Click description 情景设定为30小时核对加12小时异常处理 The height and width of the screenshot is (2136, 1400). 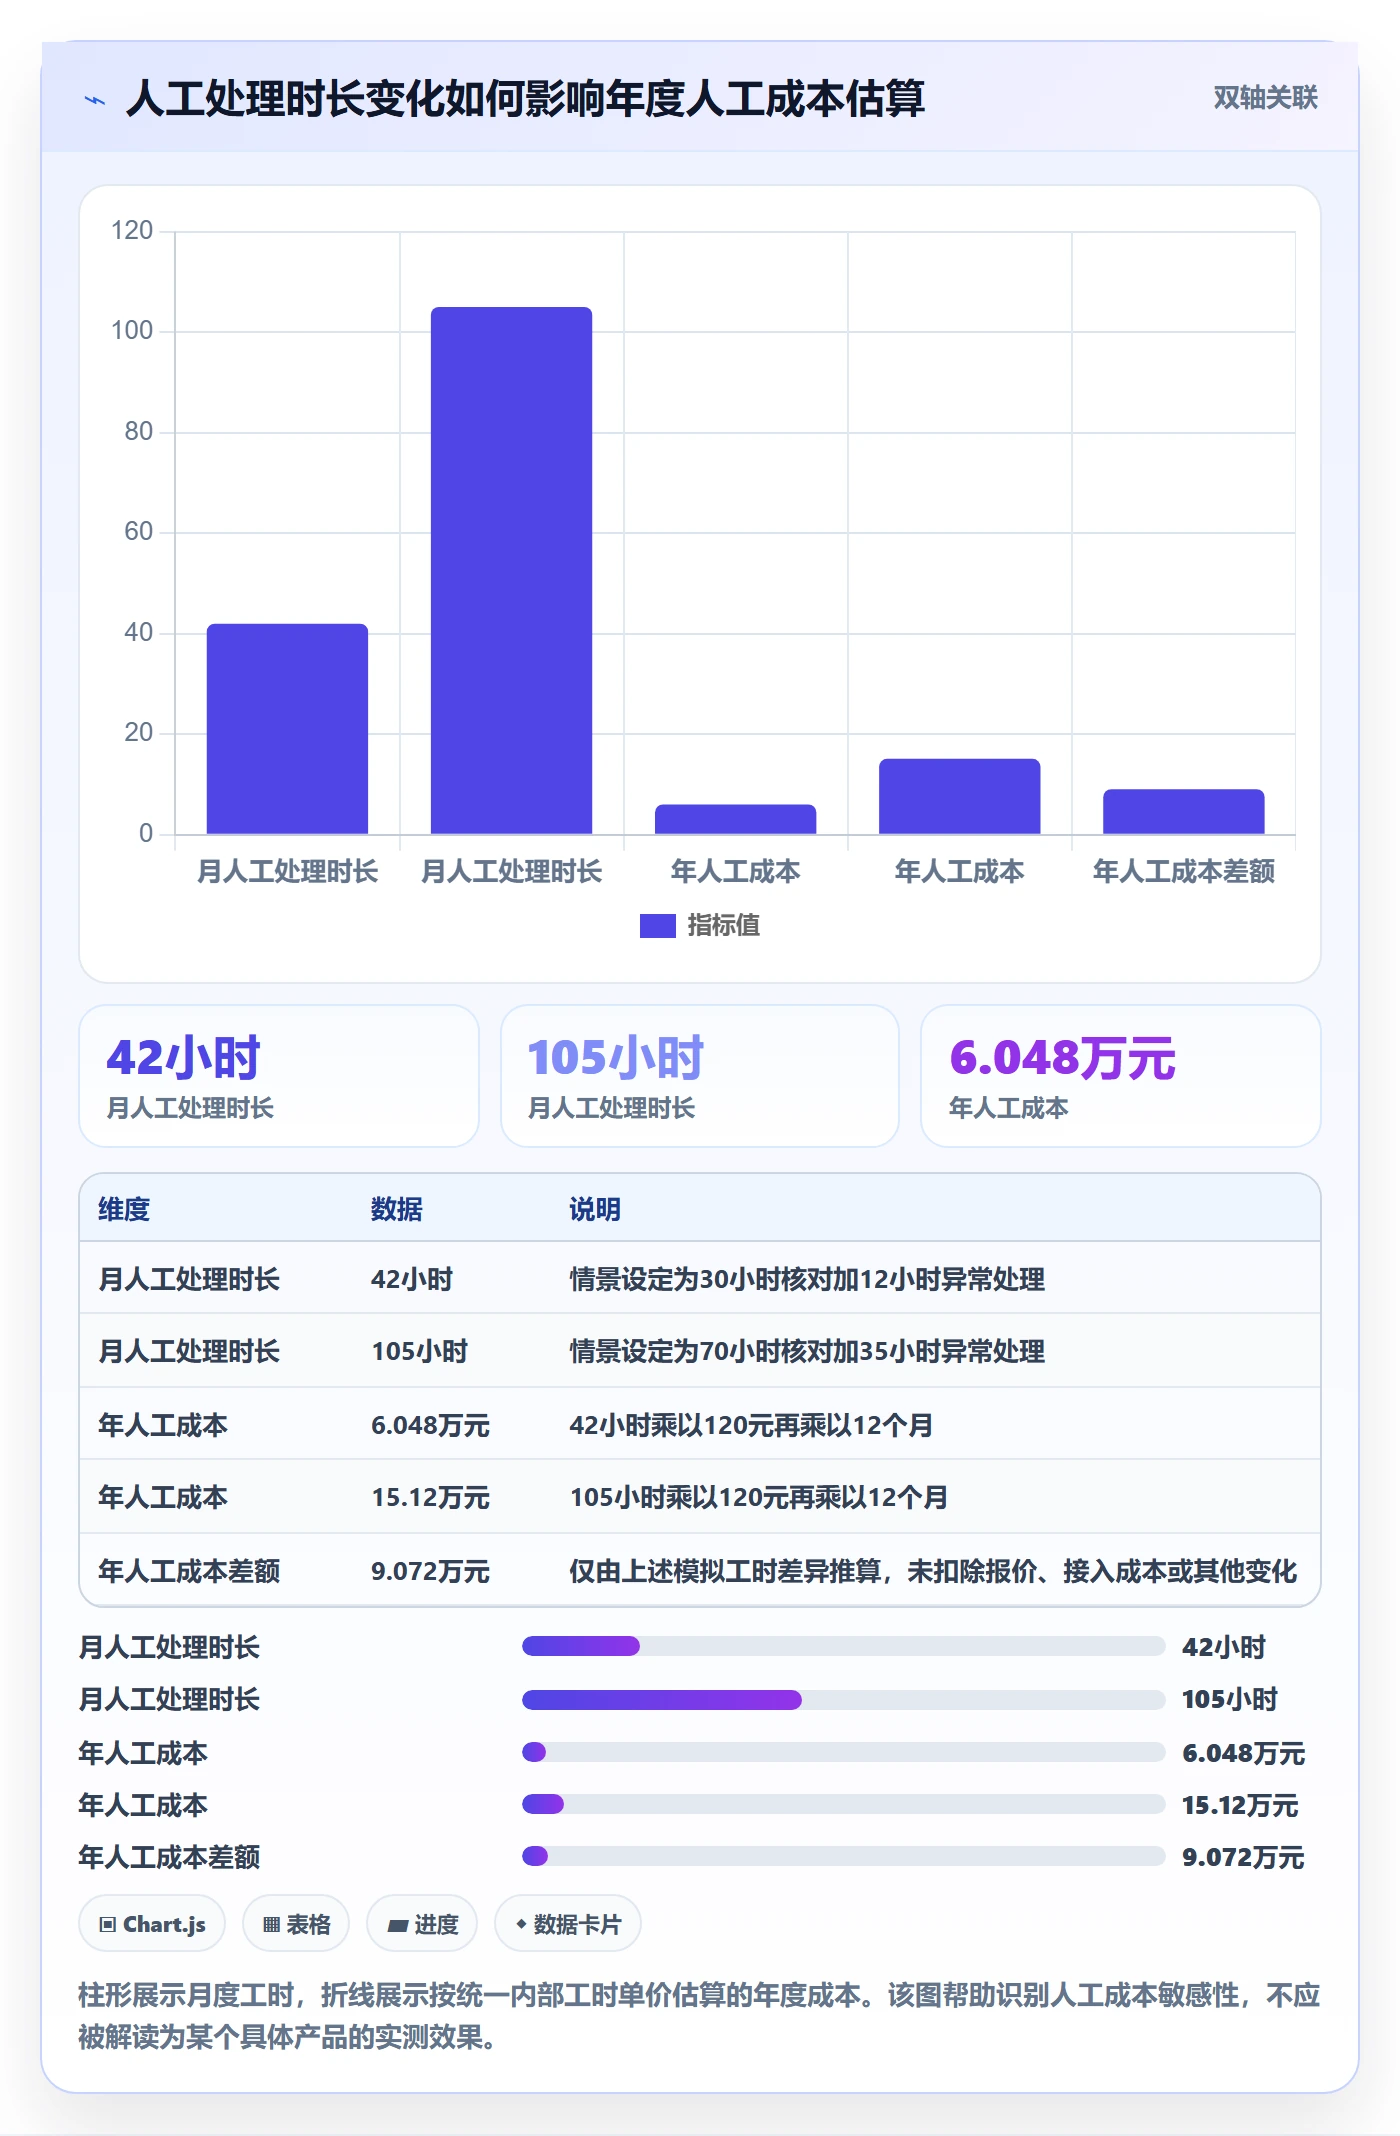[x=807, y=1279]
